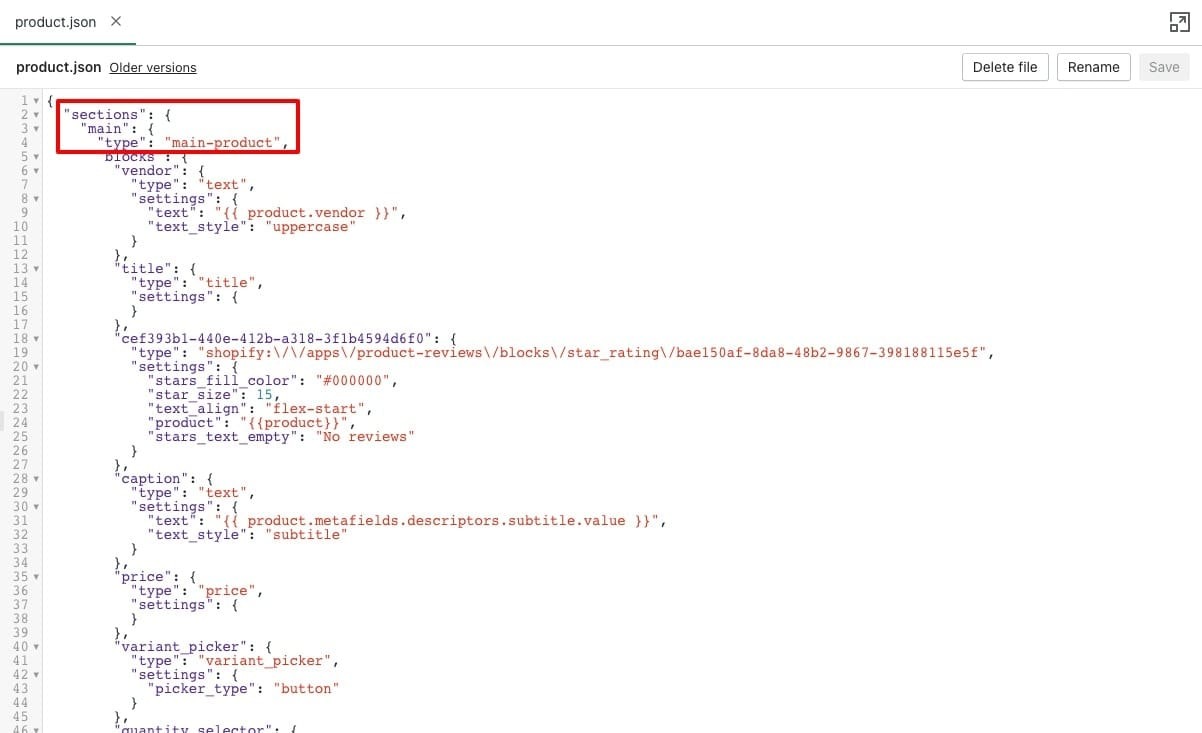Close the product.json tab

pyautogui.click(x=116, y=21)
